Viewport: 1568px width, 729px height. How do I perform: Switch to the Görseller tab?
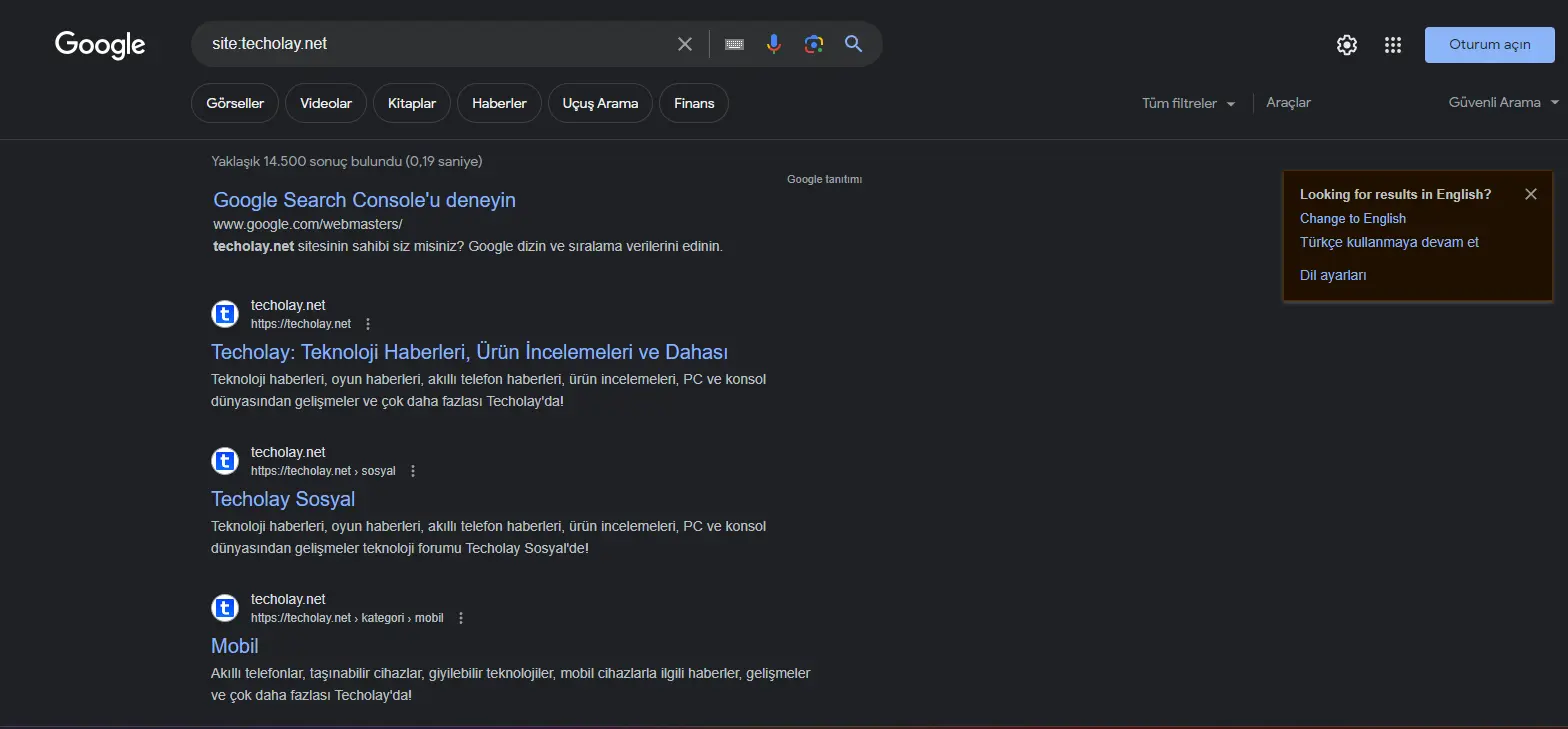tap(235, 103)
